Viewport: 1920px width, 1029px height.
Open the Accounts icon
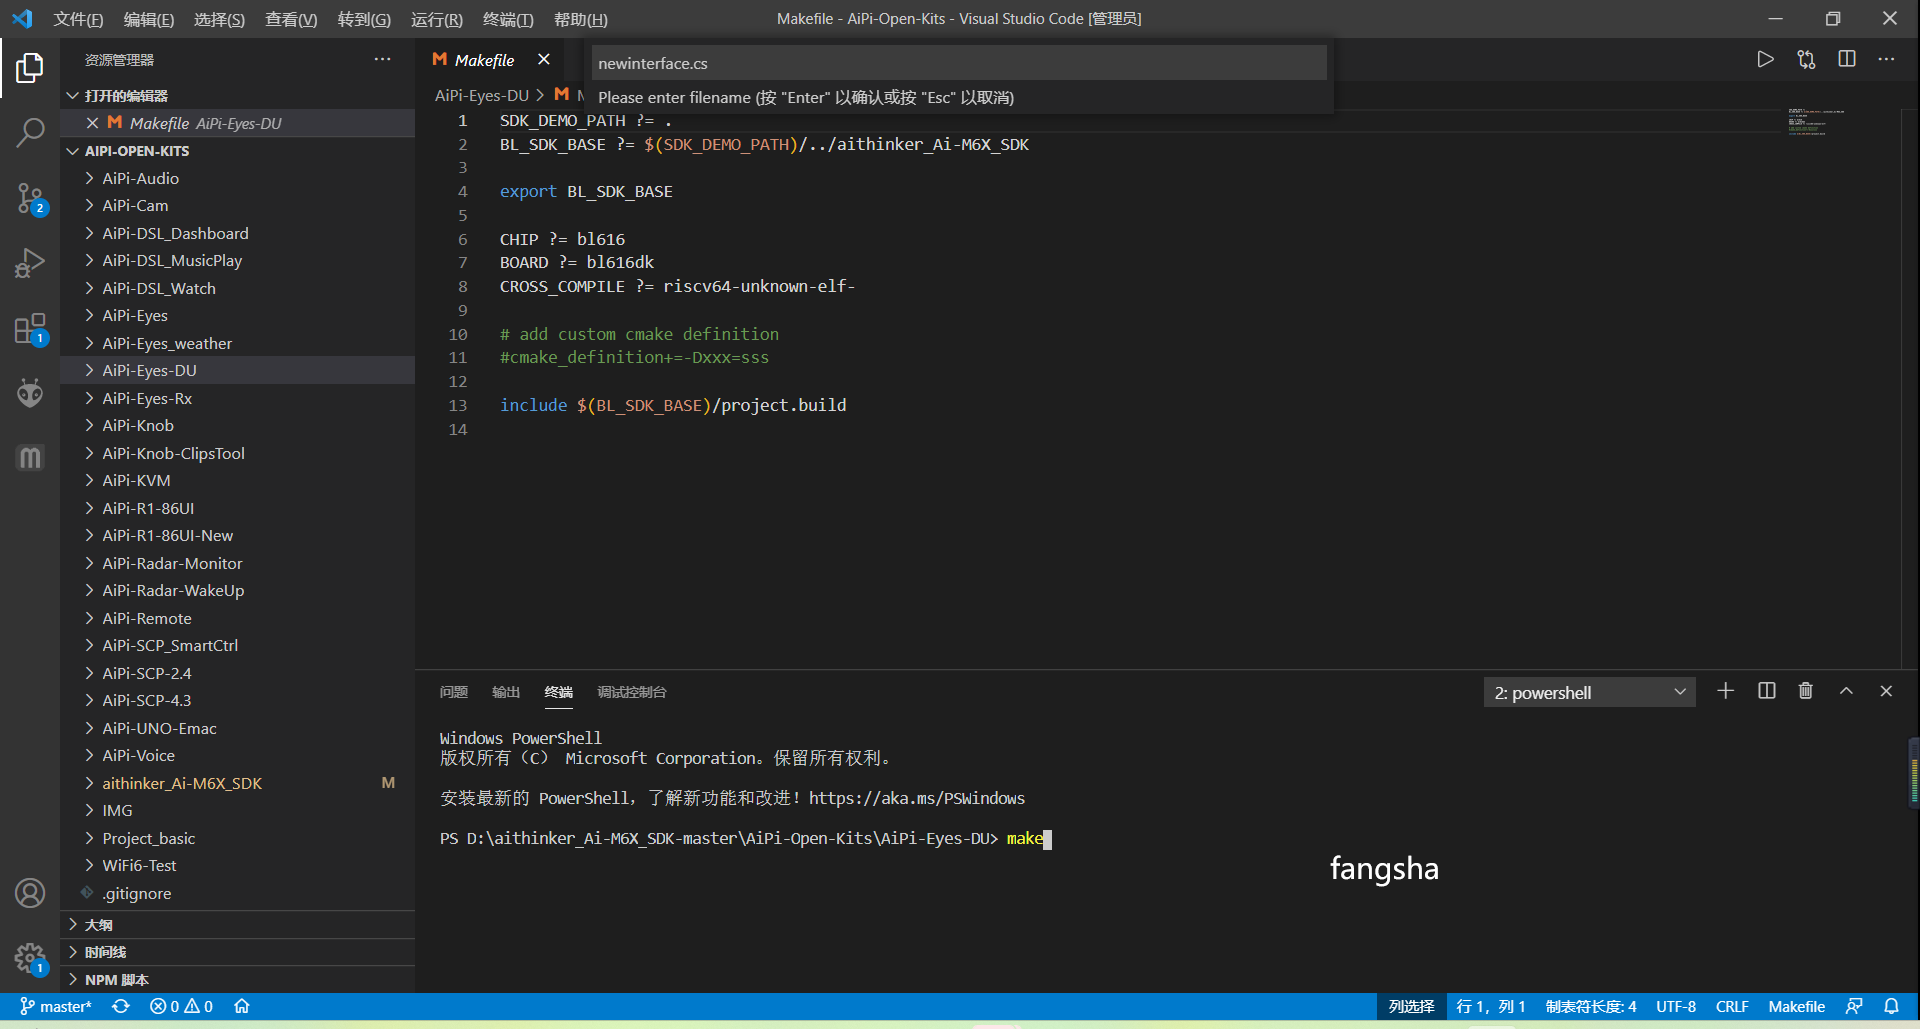click(30, 893)
